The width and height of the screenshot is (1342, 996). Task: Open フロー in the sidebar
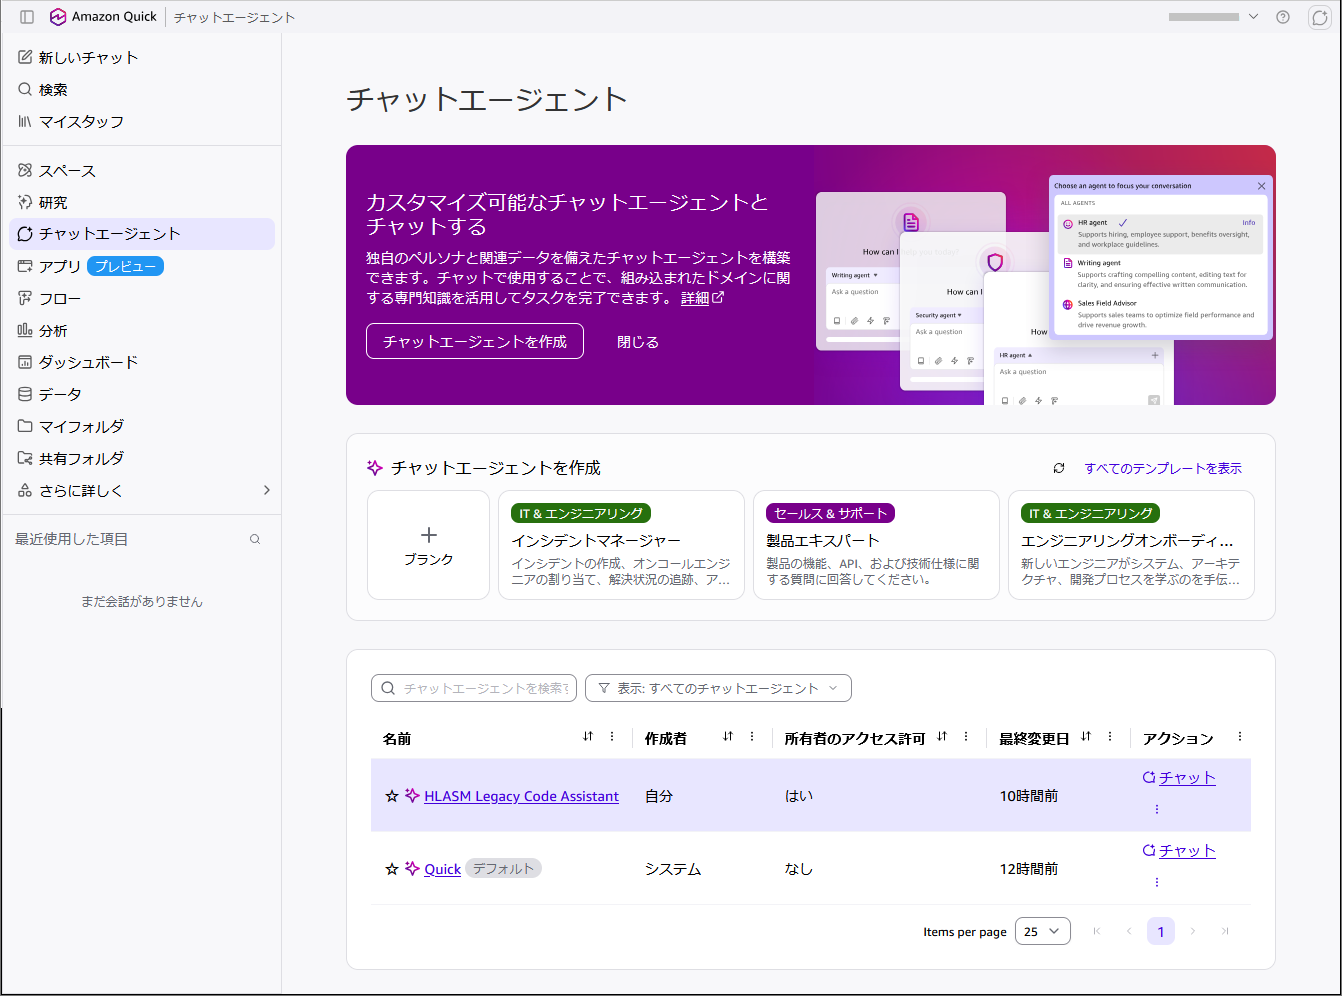point(49,298)
